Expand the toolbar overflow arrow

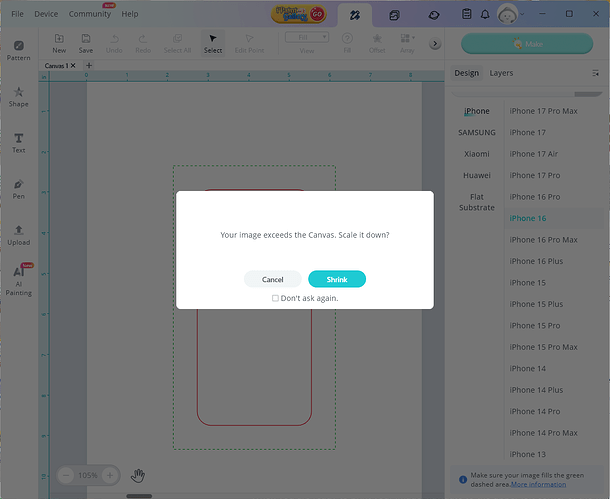(x=435, y=44)
